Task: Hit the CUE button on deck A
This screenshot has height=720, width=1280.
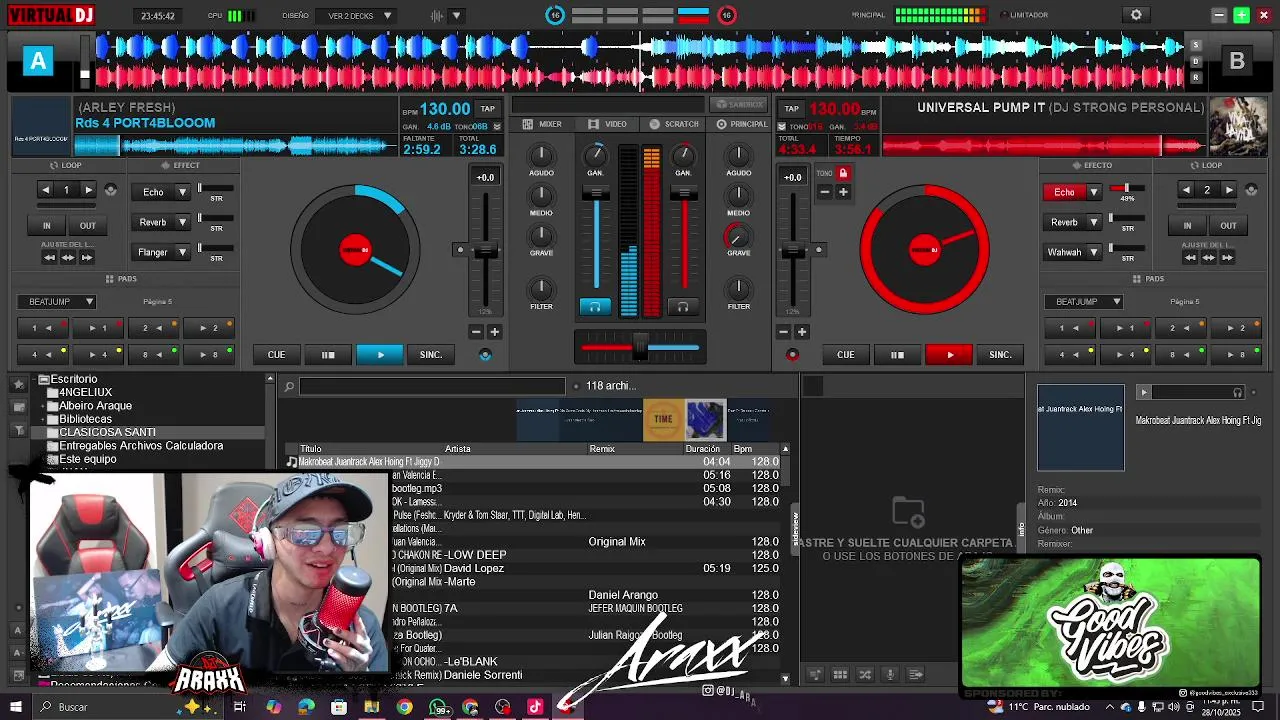Action: pos(276,354)
